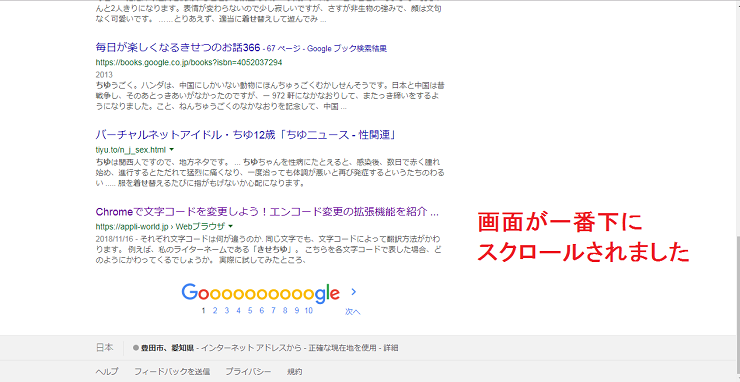Go to results page 5
740x382 pixels.
click(250, 310)
